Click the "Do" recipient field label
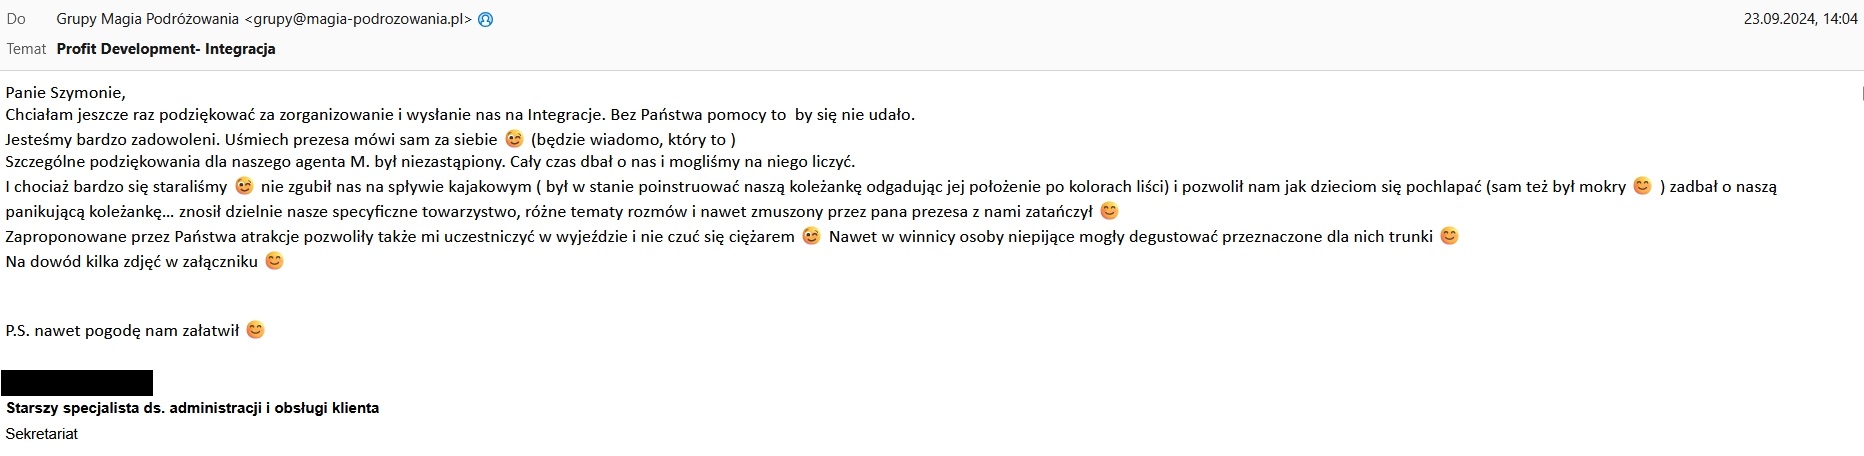Screen dimensions: 1864x456 (x=16, y=19)
